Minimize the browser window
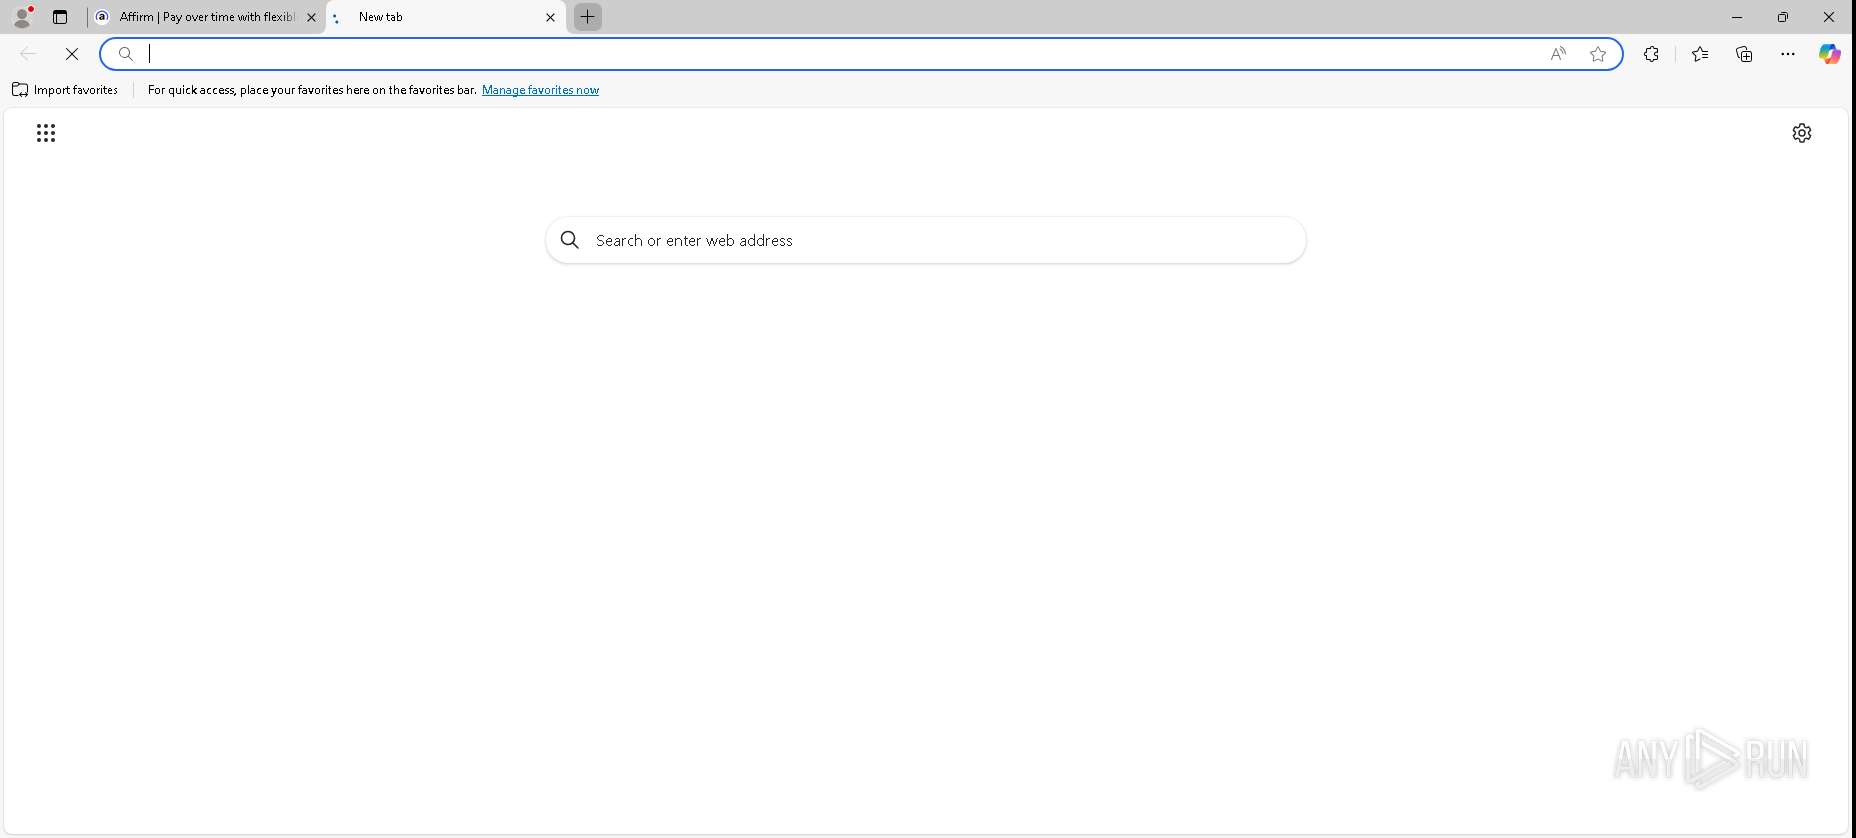This screenshot has height=838, width=1856. coord(1737,17)
